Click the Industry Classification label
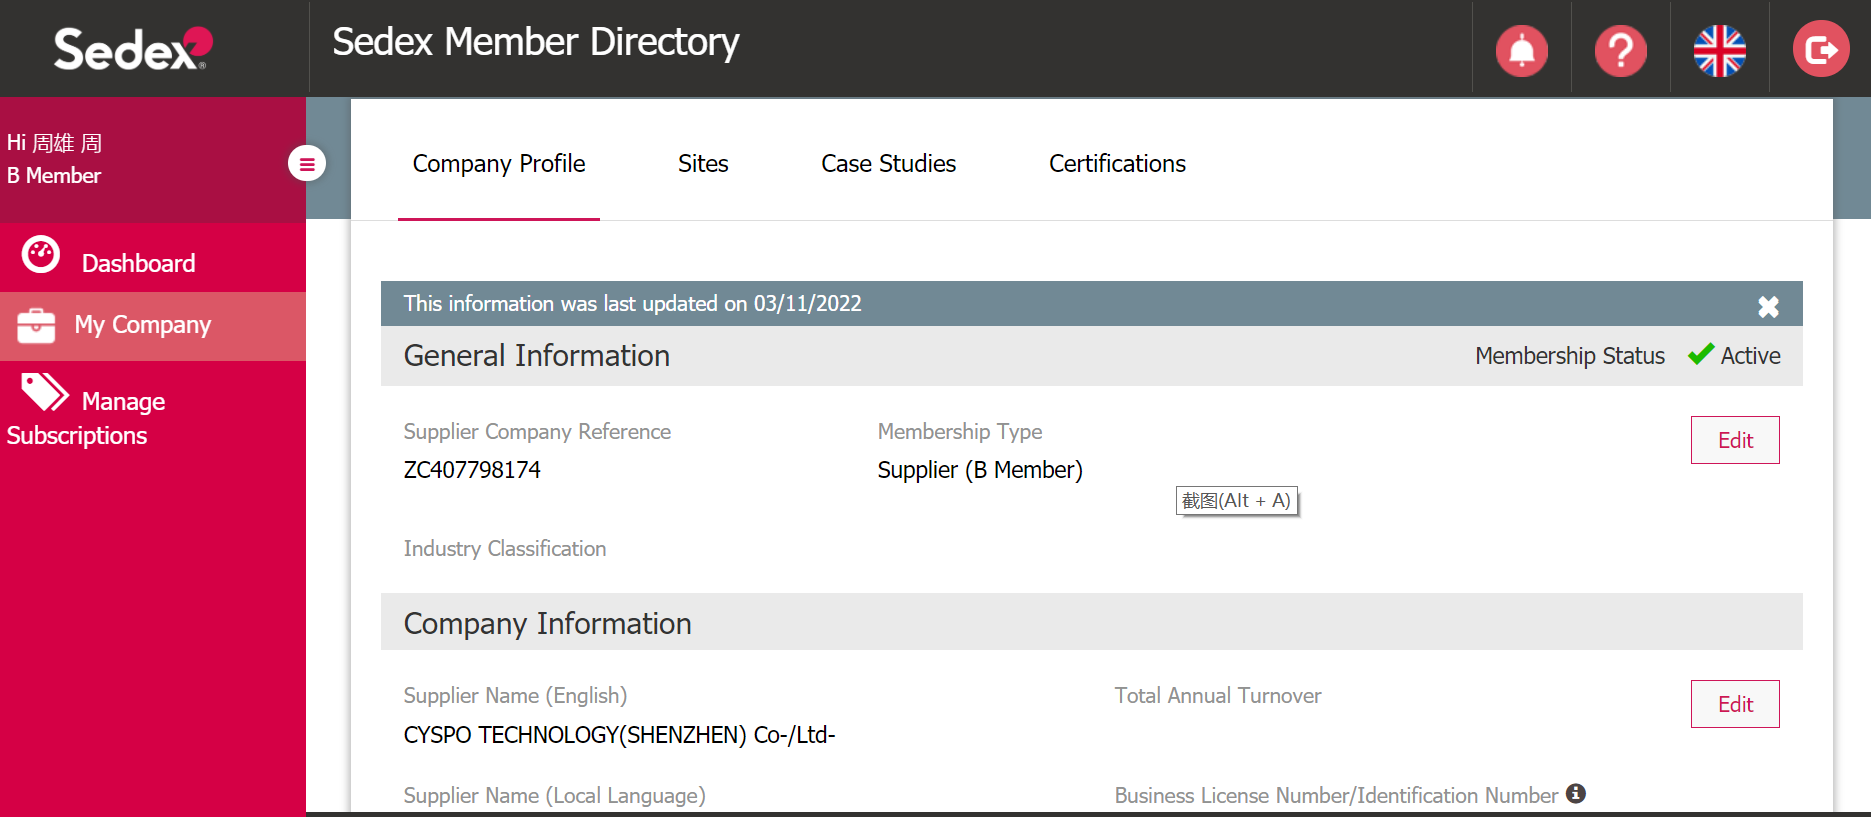1871x817 pixels. (505, 548)
